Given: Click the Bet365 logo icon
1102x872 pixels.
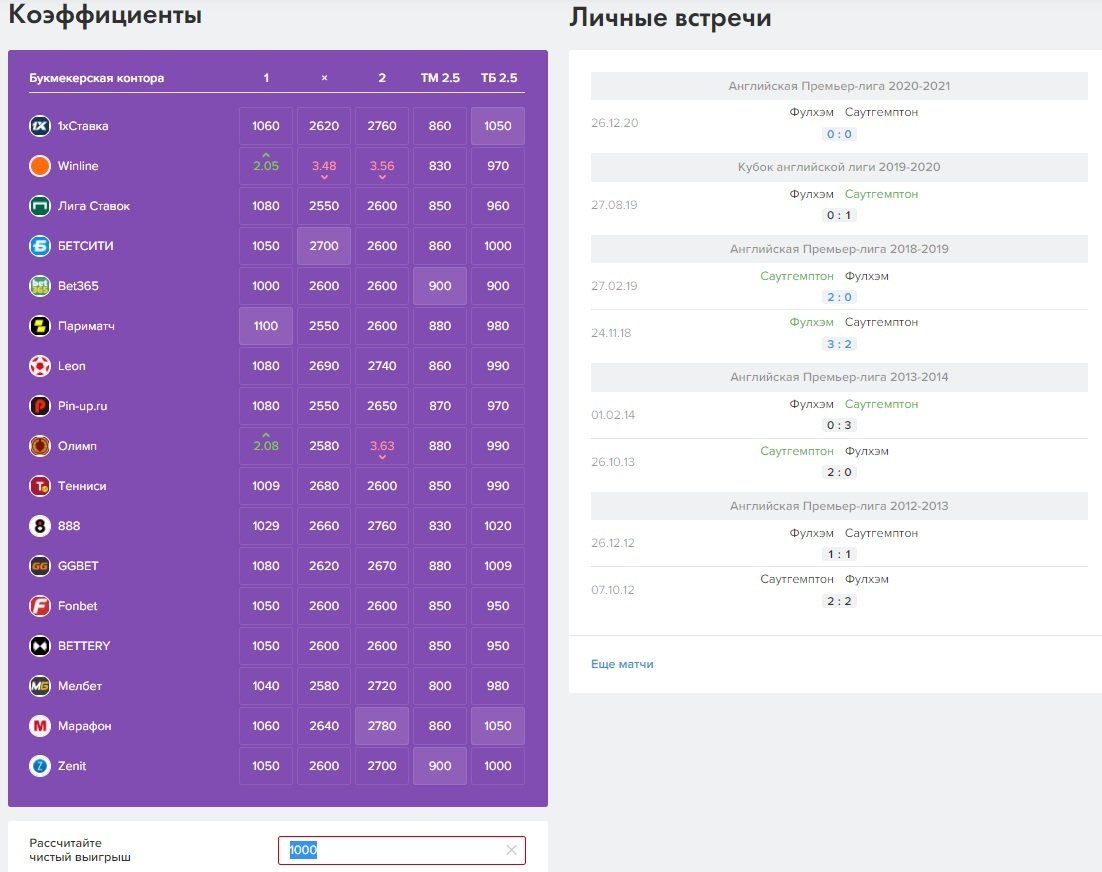Looking at the screenshot, I should pyautogui.click(x=40, y=286).
